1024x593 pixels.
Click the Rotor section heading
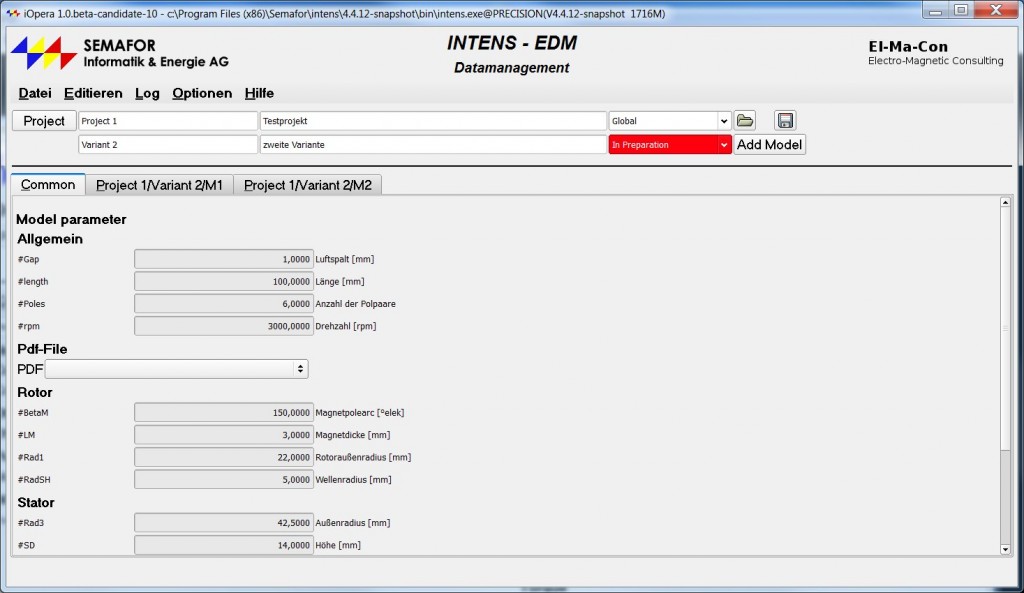click(x=35, y=393)
